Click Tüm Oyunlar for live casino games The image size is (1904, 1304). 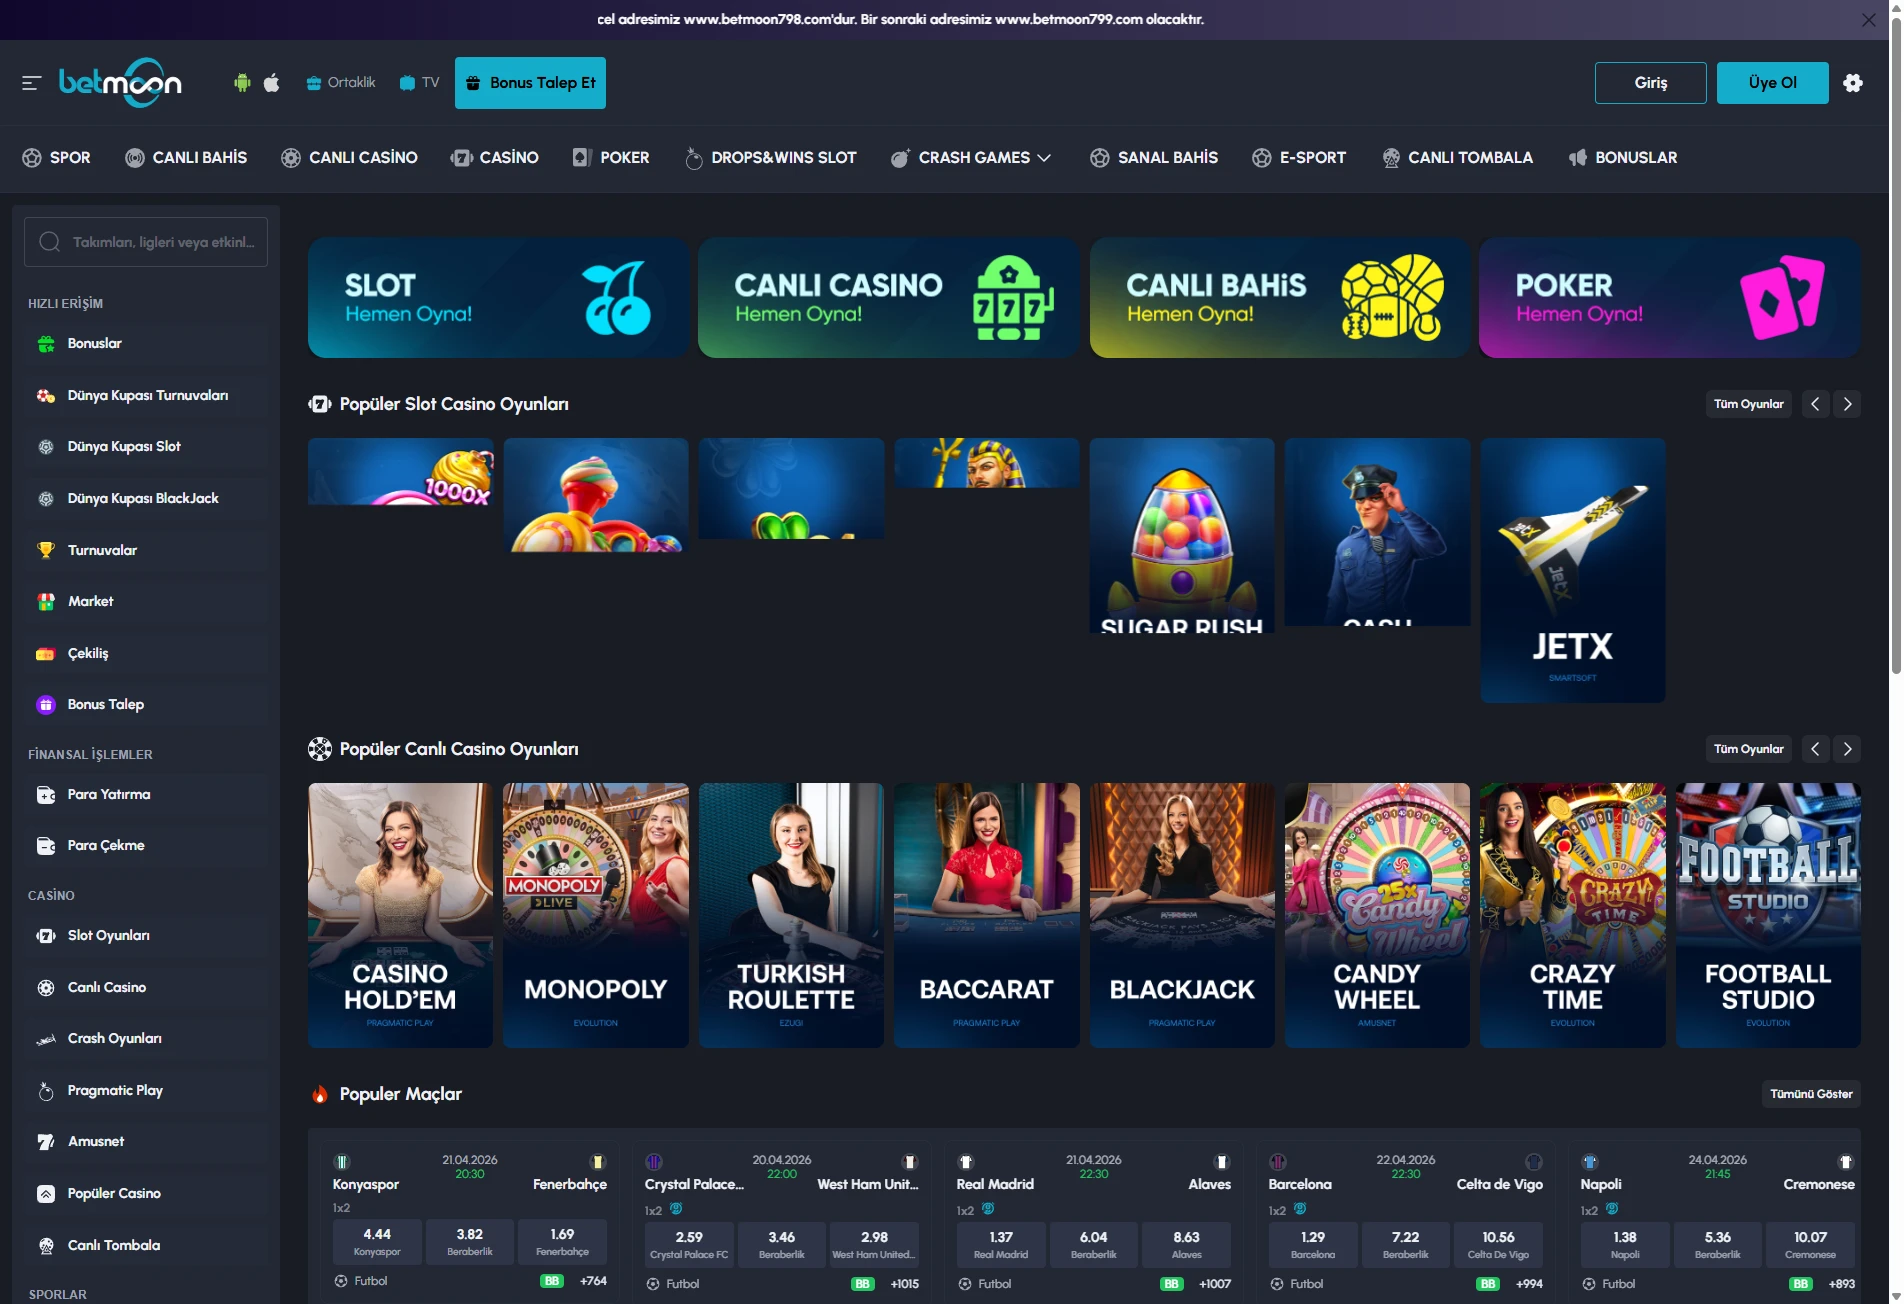[x=1748, y=749]
